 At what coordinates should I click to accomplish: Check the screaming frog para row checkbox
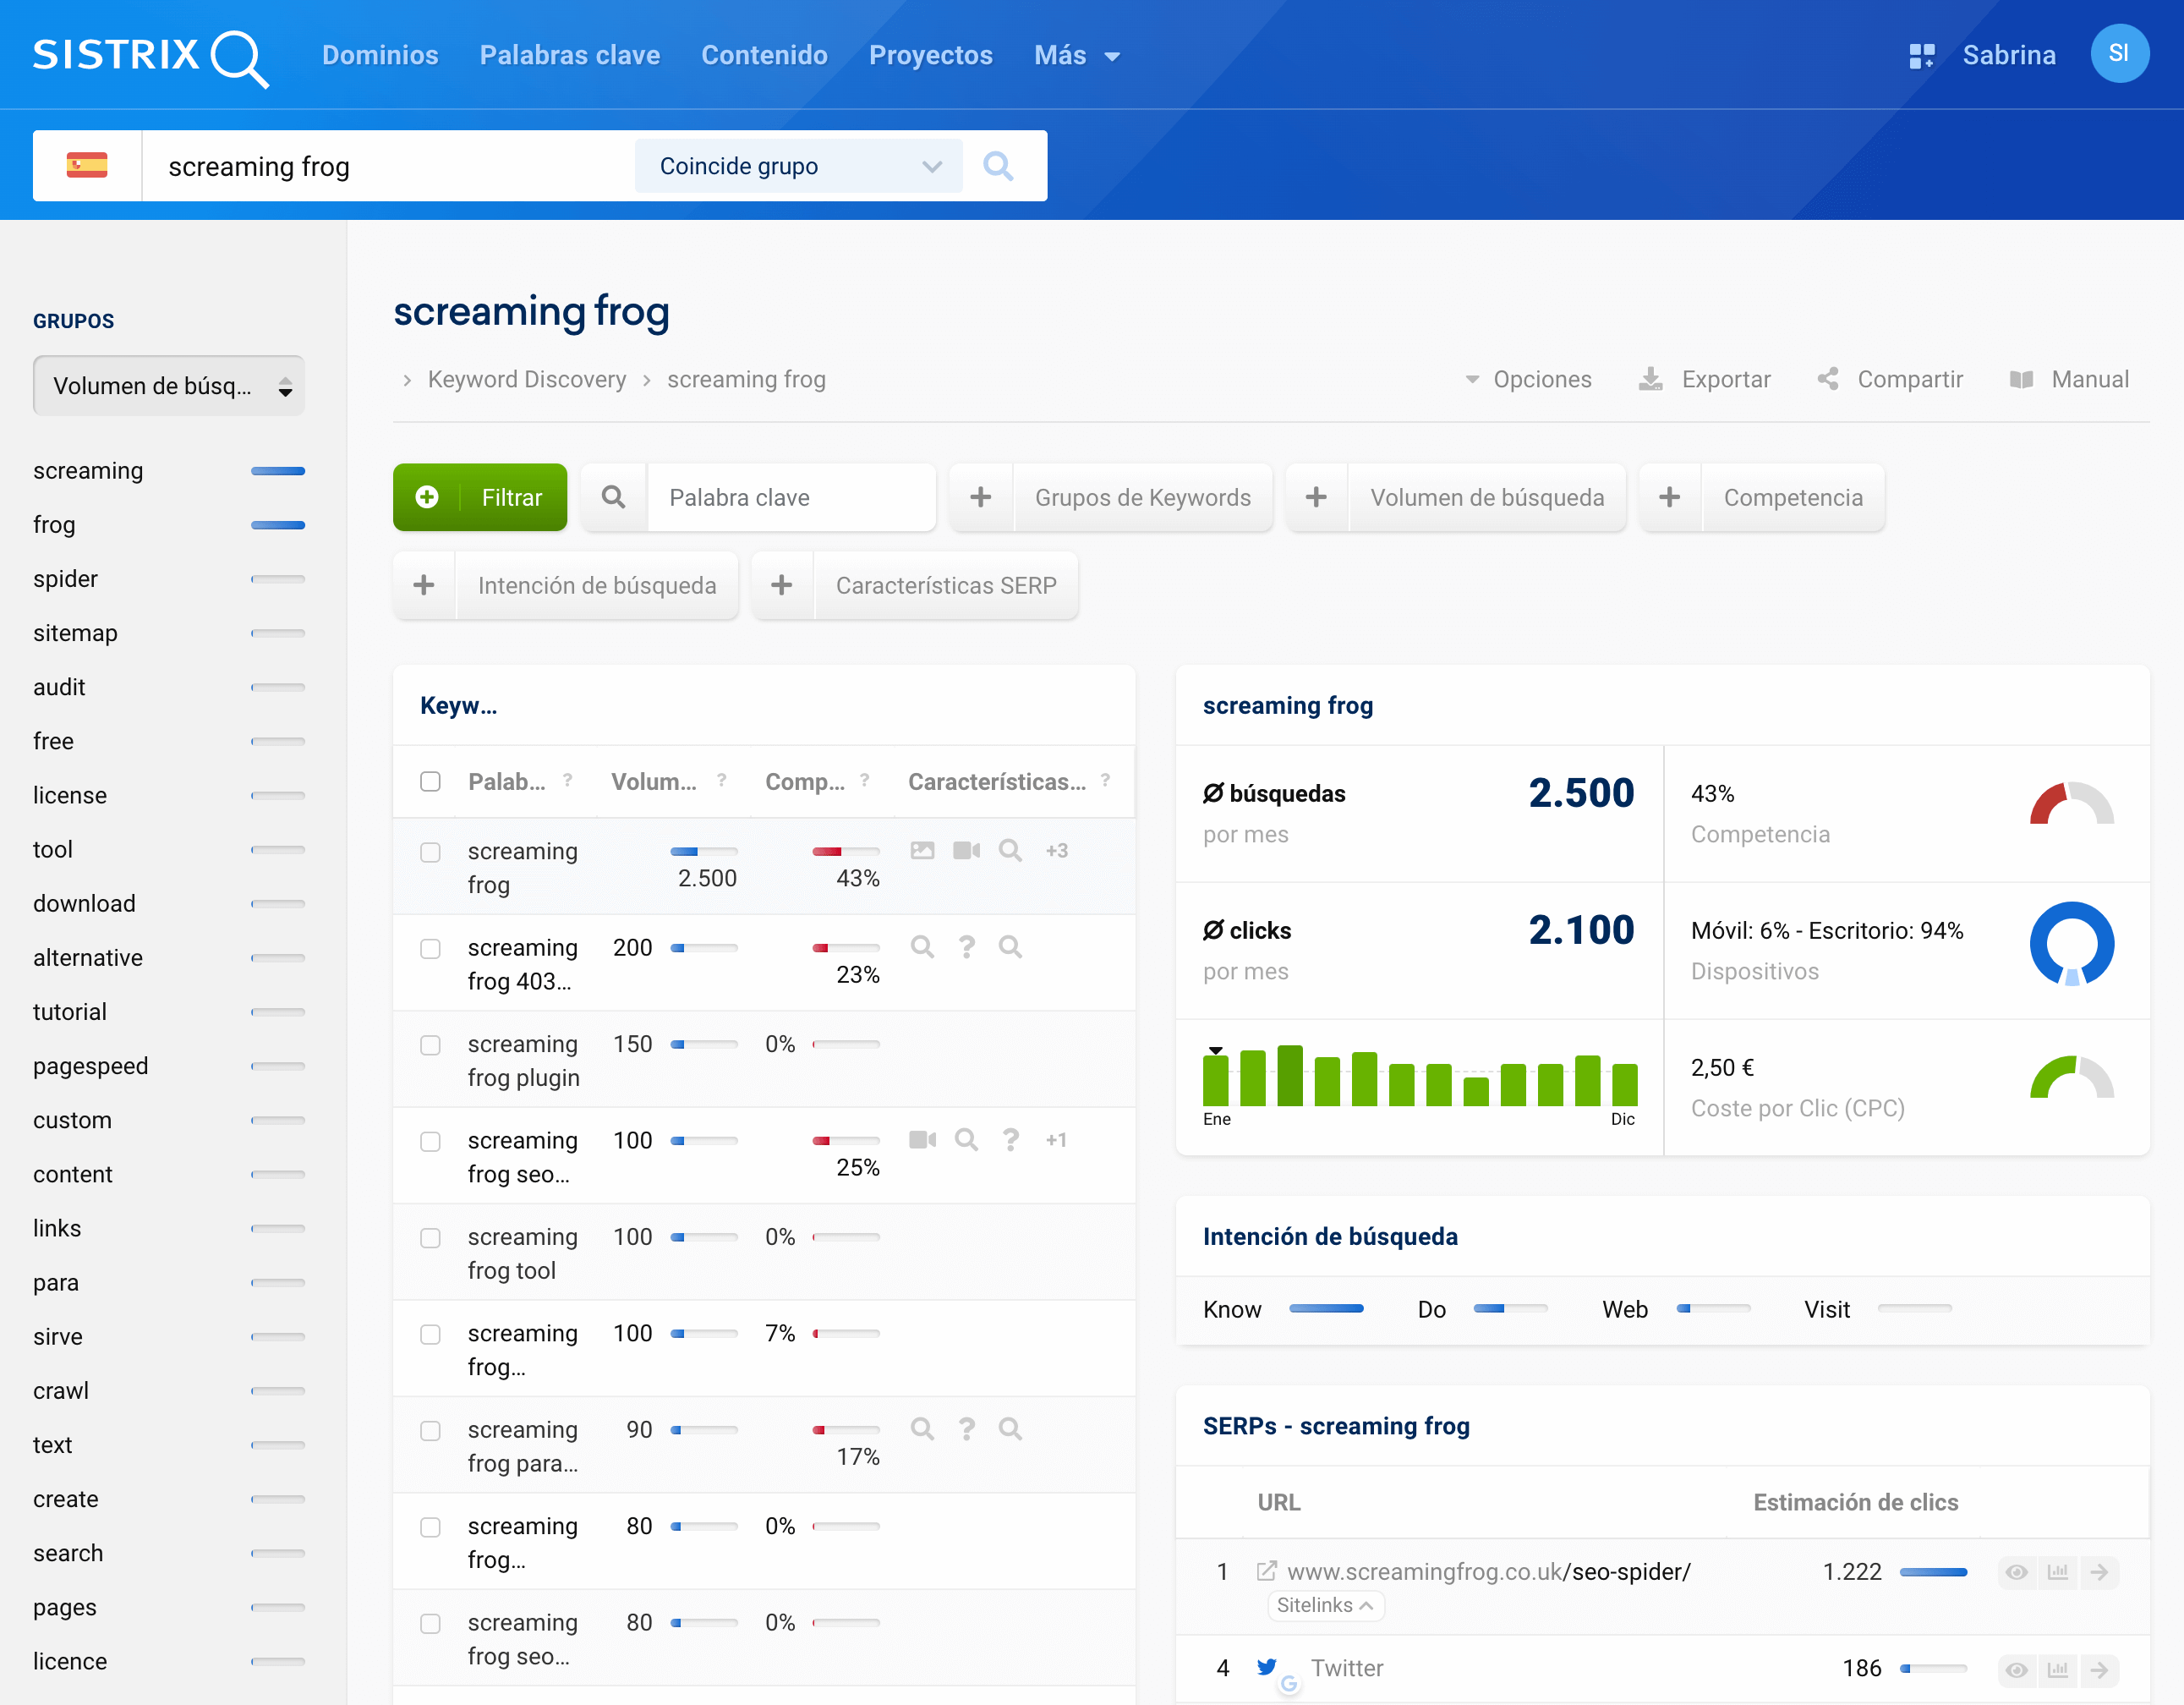click(x=430, y=1431)
